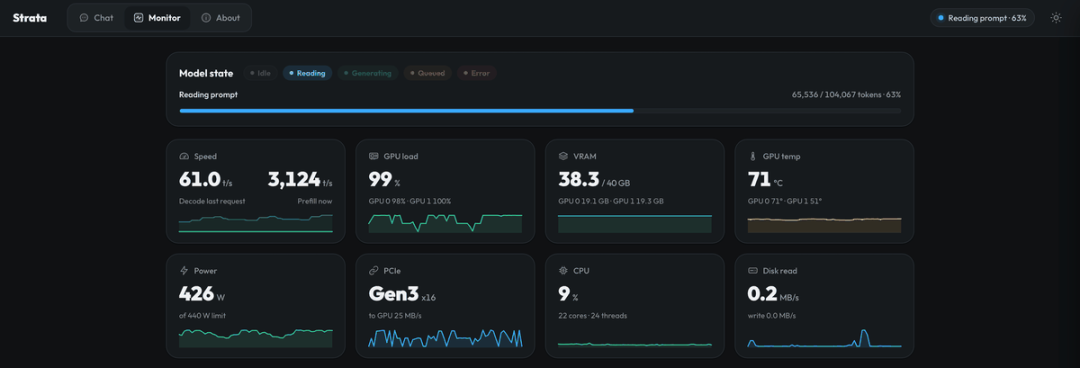The width and height of the screenshot is (1080, 368).
Task: Click the 61.0 t/s decode speed value
Action: pyautogui.click(x=205, y=180)
